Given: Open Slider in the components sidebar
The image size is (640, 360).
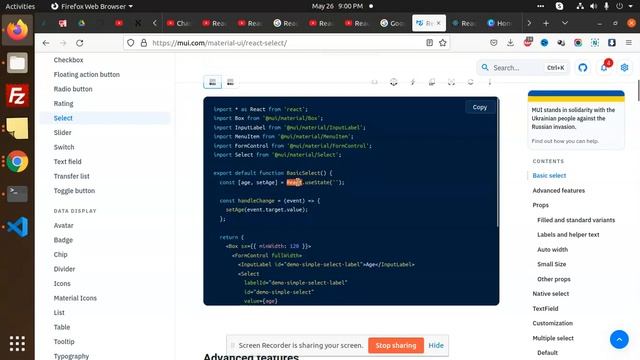Looking at the screenshot, I should coord(62,133).
